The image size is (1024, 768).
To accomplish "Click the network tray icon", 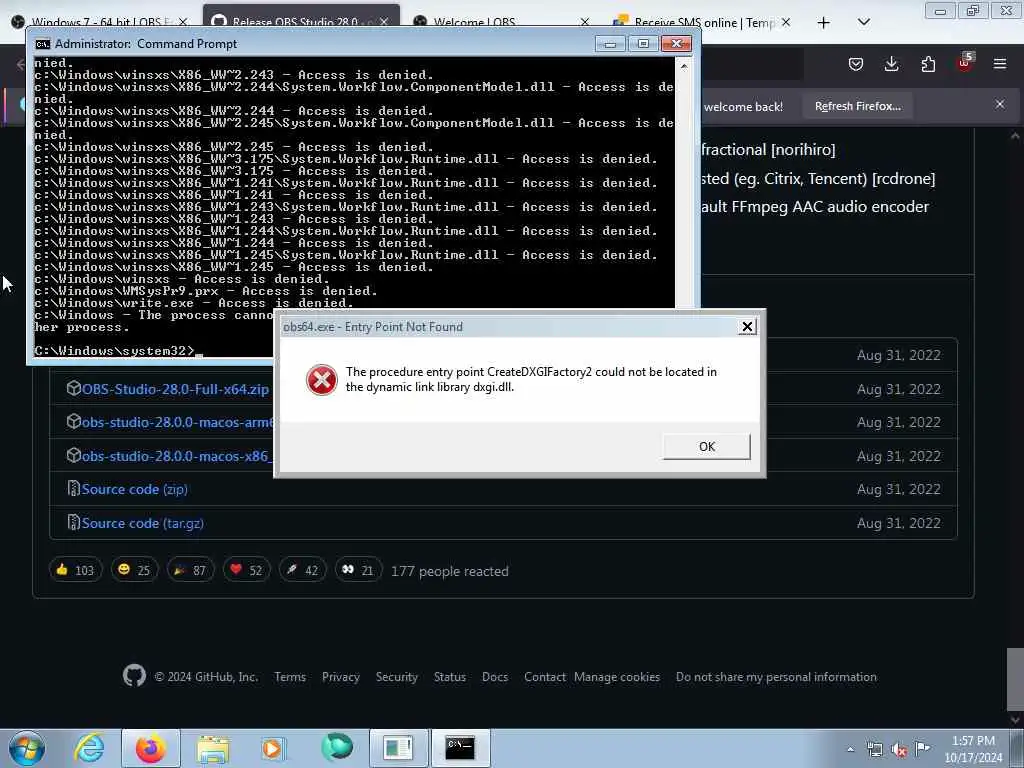I will point(874,750).
